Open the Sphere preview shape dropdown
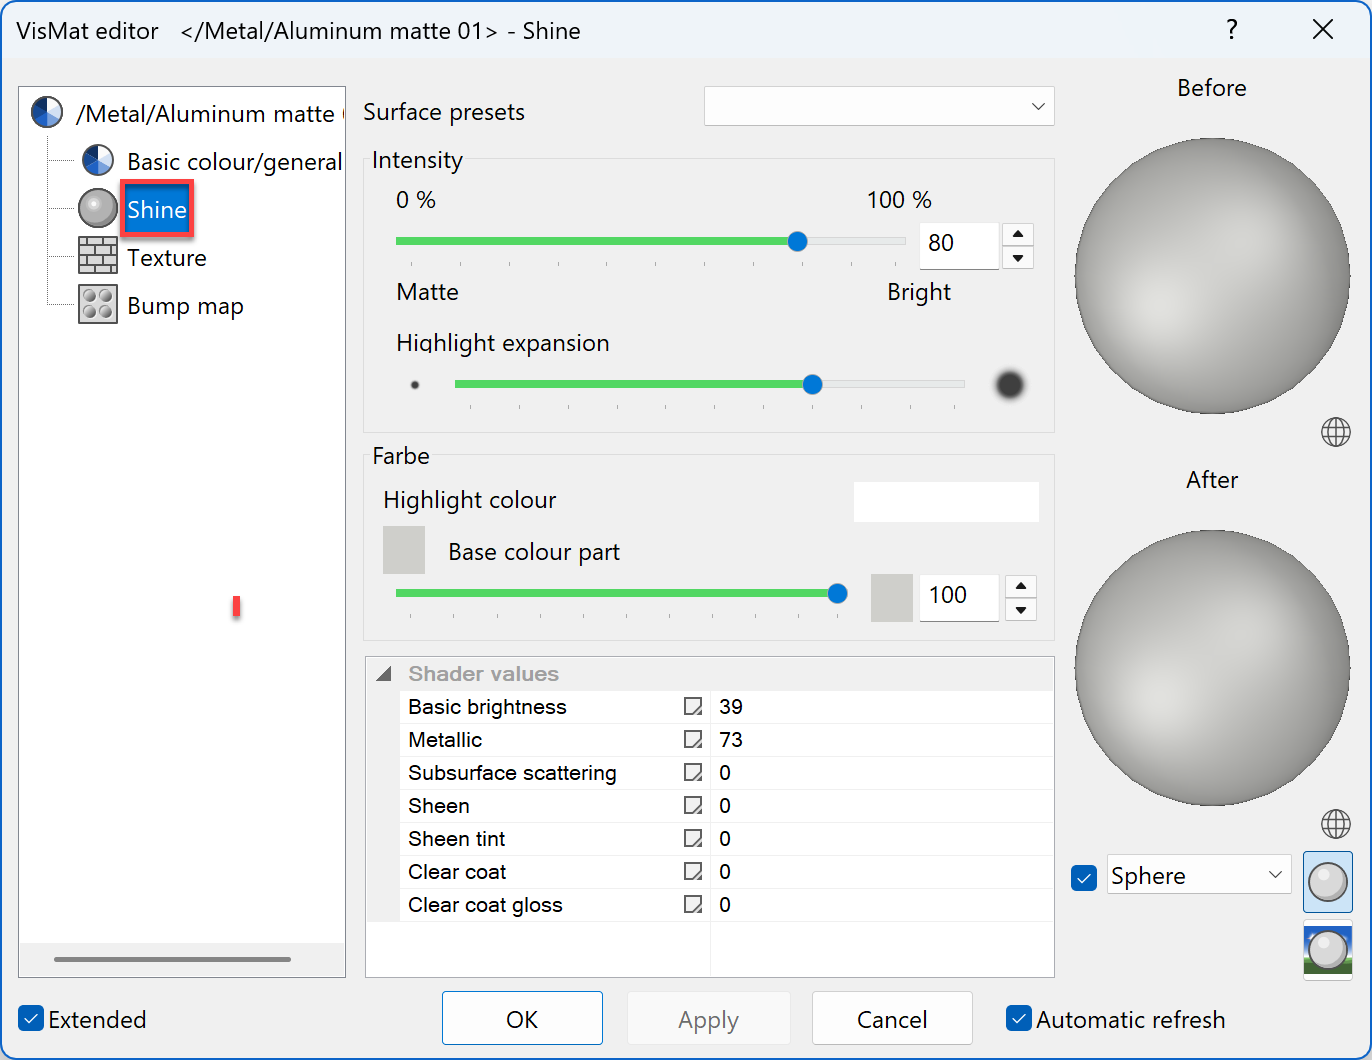 pyautogui.click(x=1198, y=876)
